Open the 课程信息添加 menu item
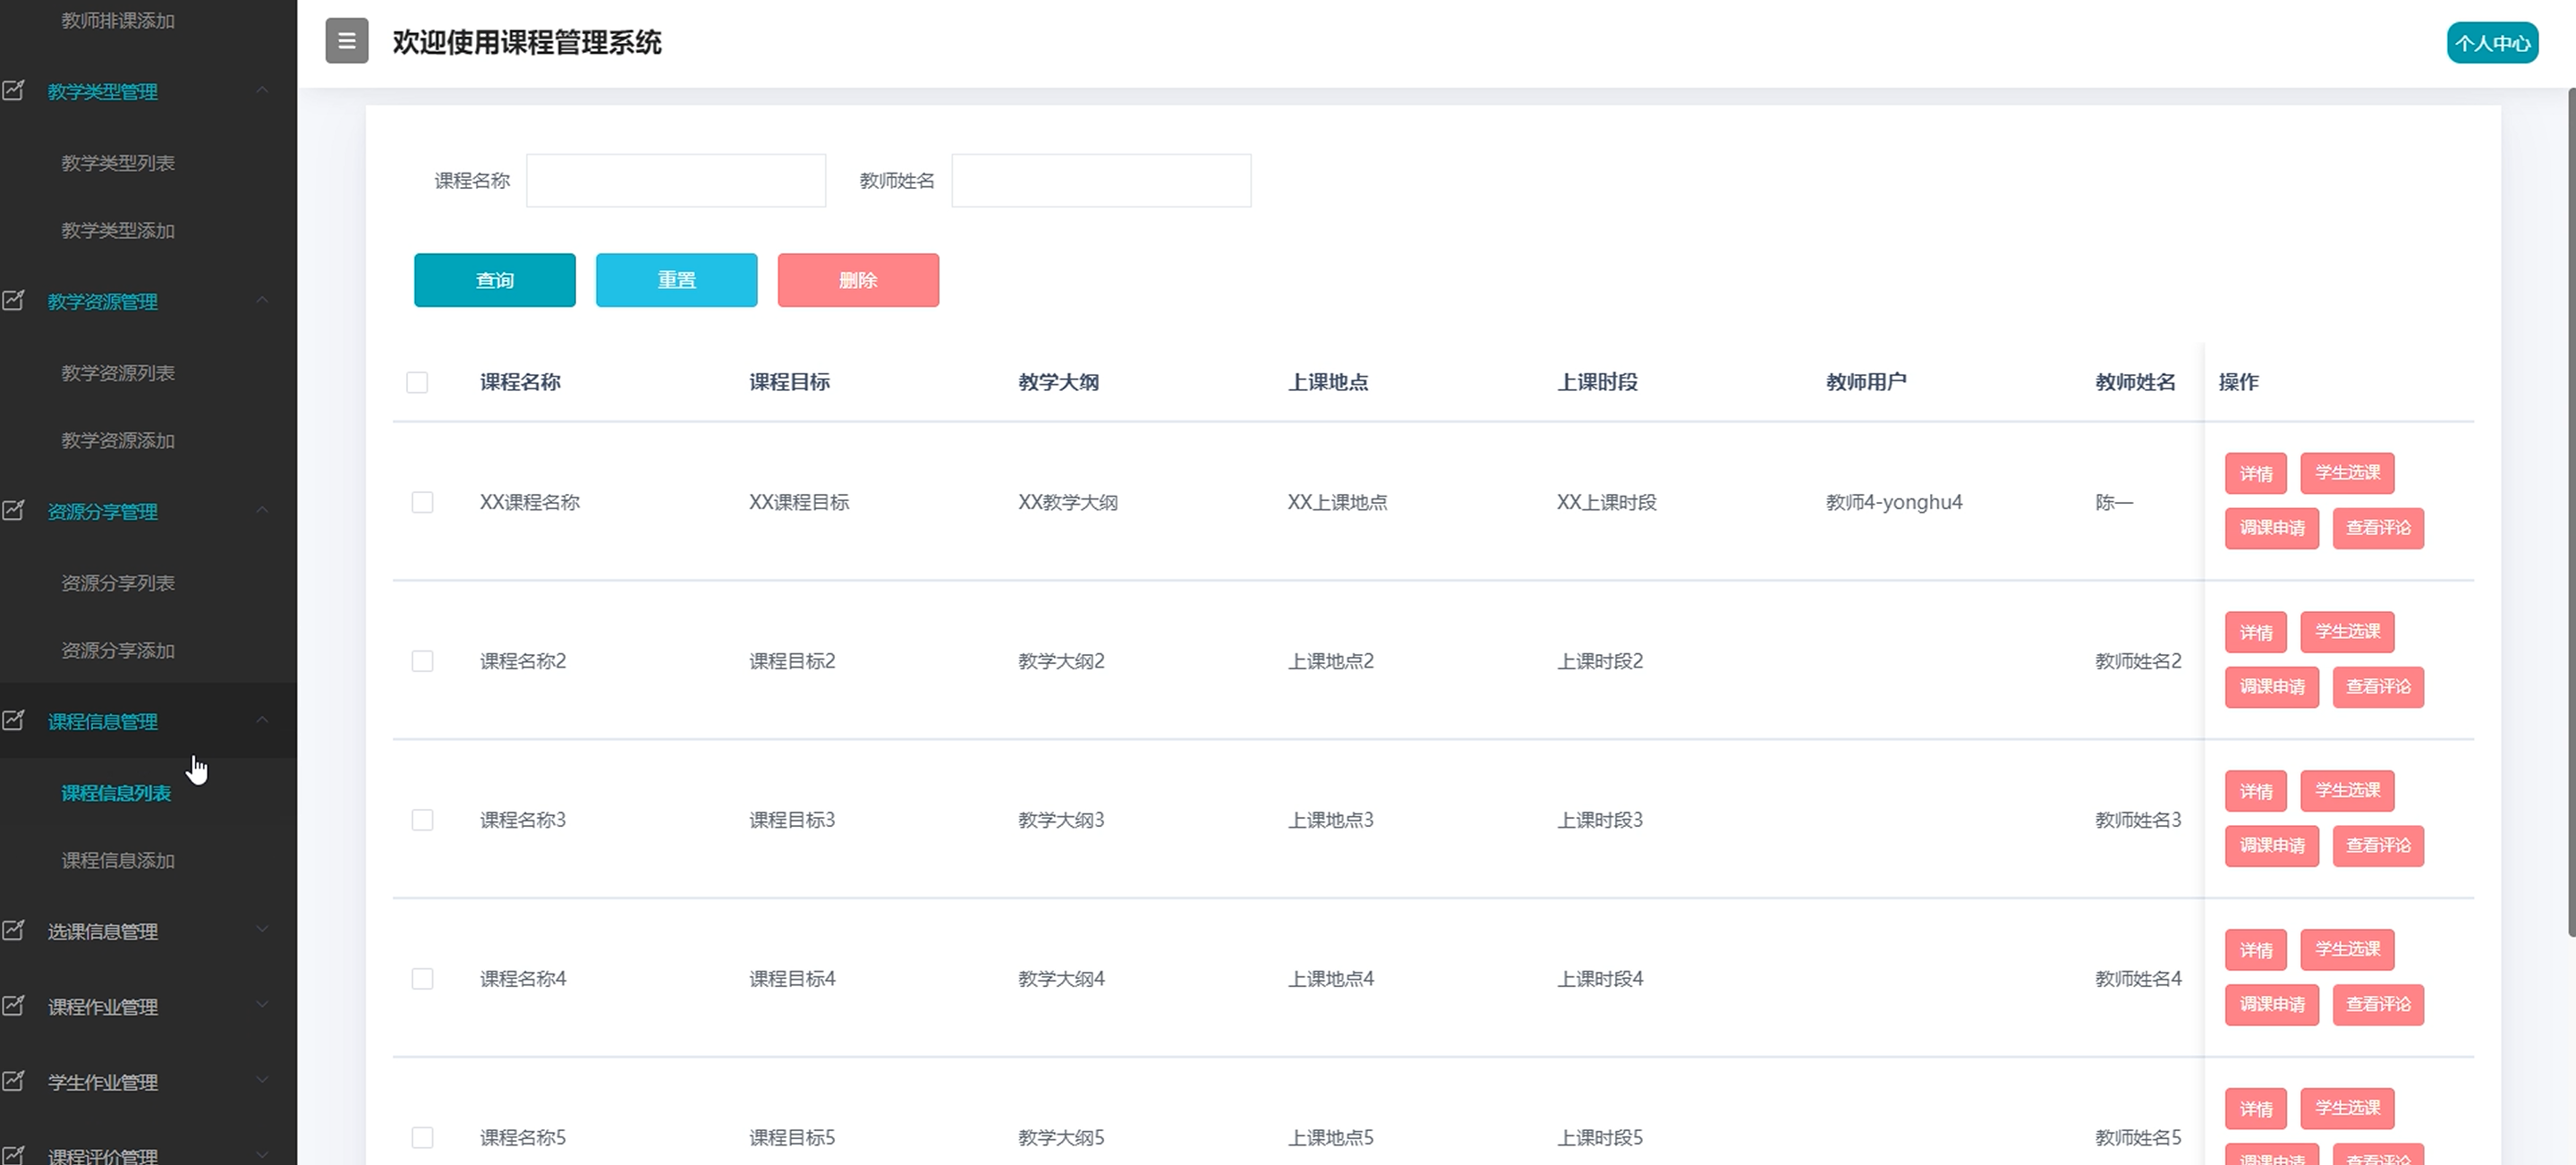This screenshot has height=1165, width=2576. click(x=118, y=860)
